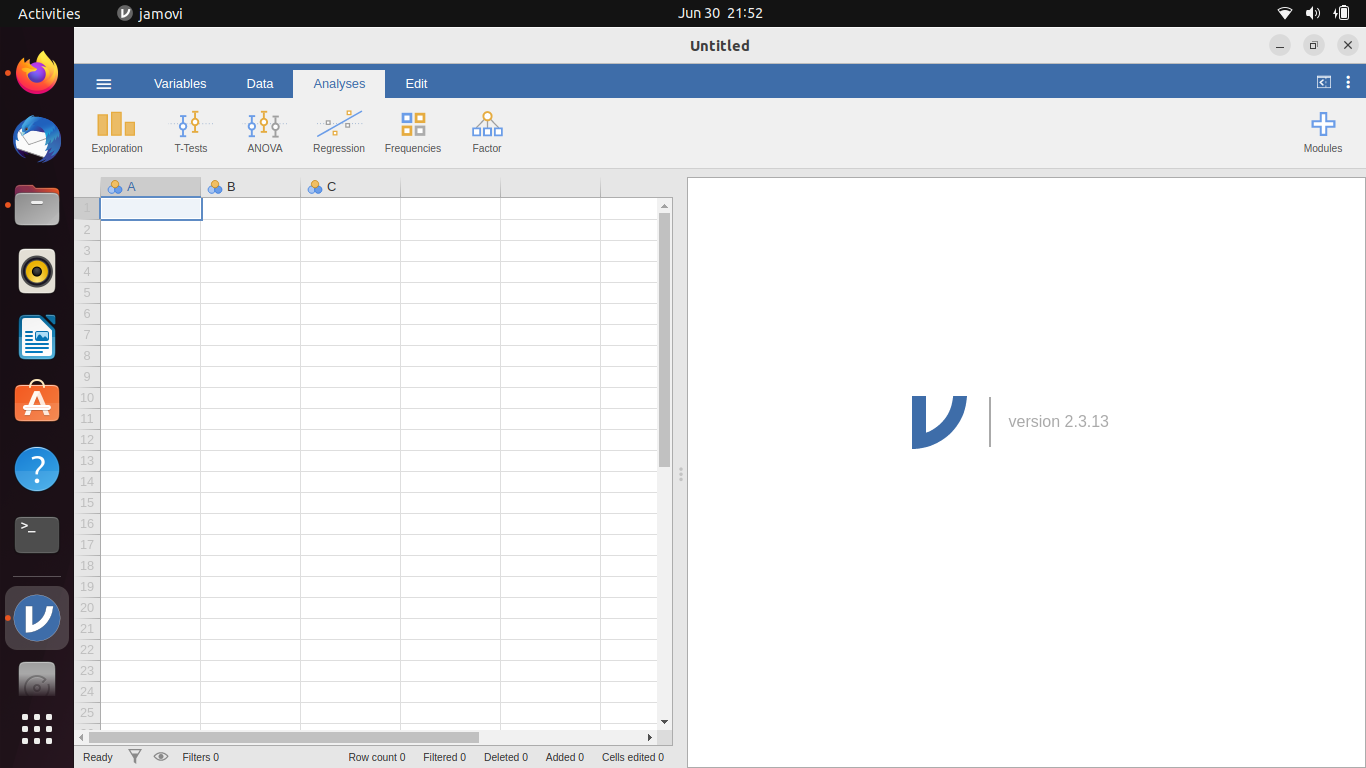The image size is (1366, 768).
Task: Open the T-Tests analyses menu
Action: (x=190, y=132)
